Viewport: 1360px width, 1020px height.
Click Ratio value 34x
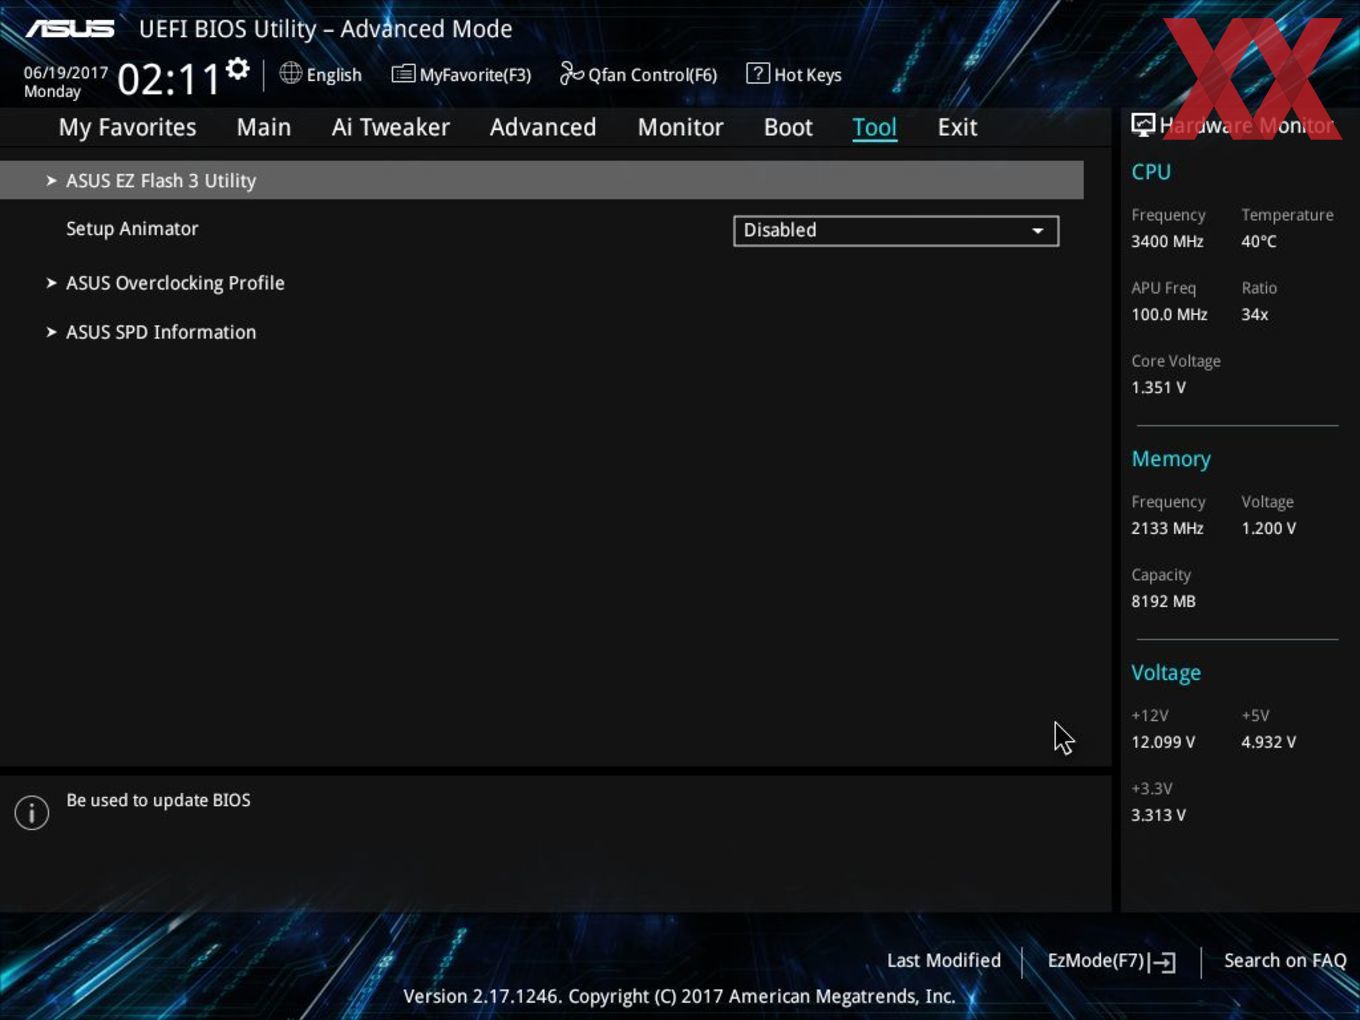(x=1255, y=315)
